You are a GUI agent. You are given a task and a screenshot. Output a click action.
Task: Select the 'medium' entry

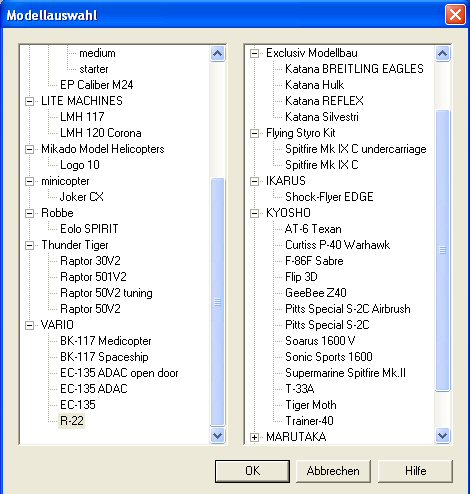(97, 53)
